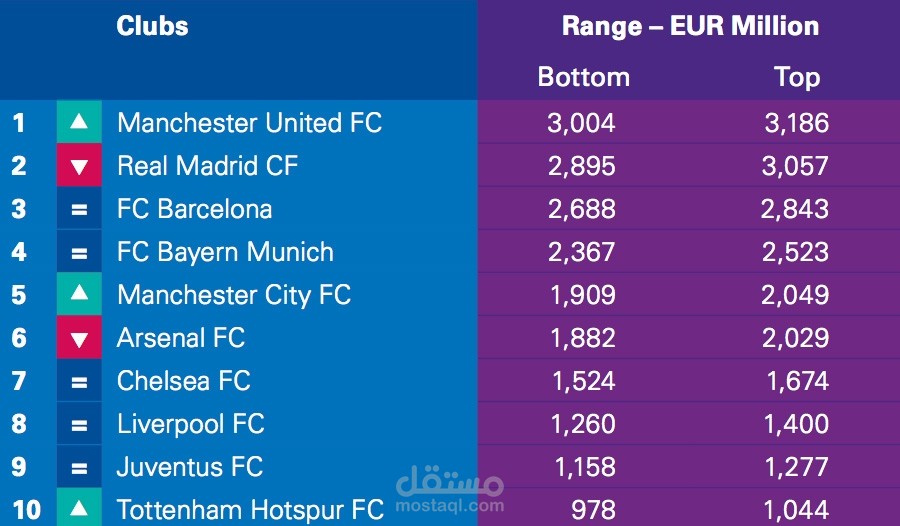Image resolution: width=900 pixels, height=526 pixels.
Task: Click the equals icon beside FC Barcelona
Action: (x=79, y=208)
